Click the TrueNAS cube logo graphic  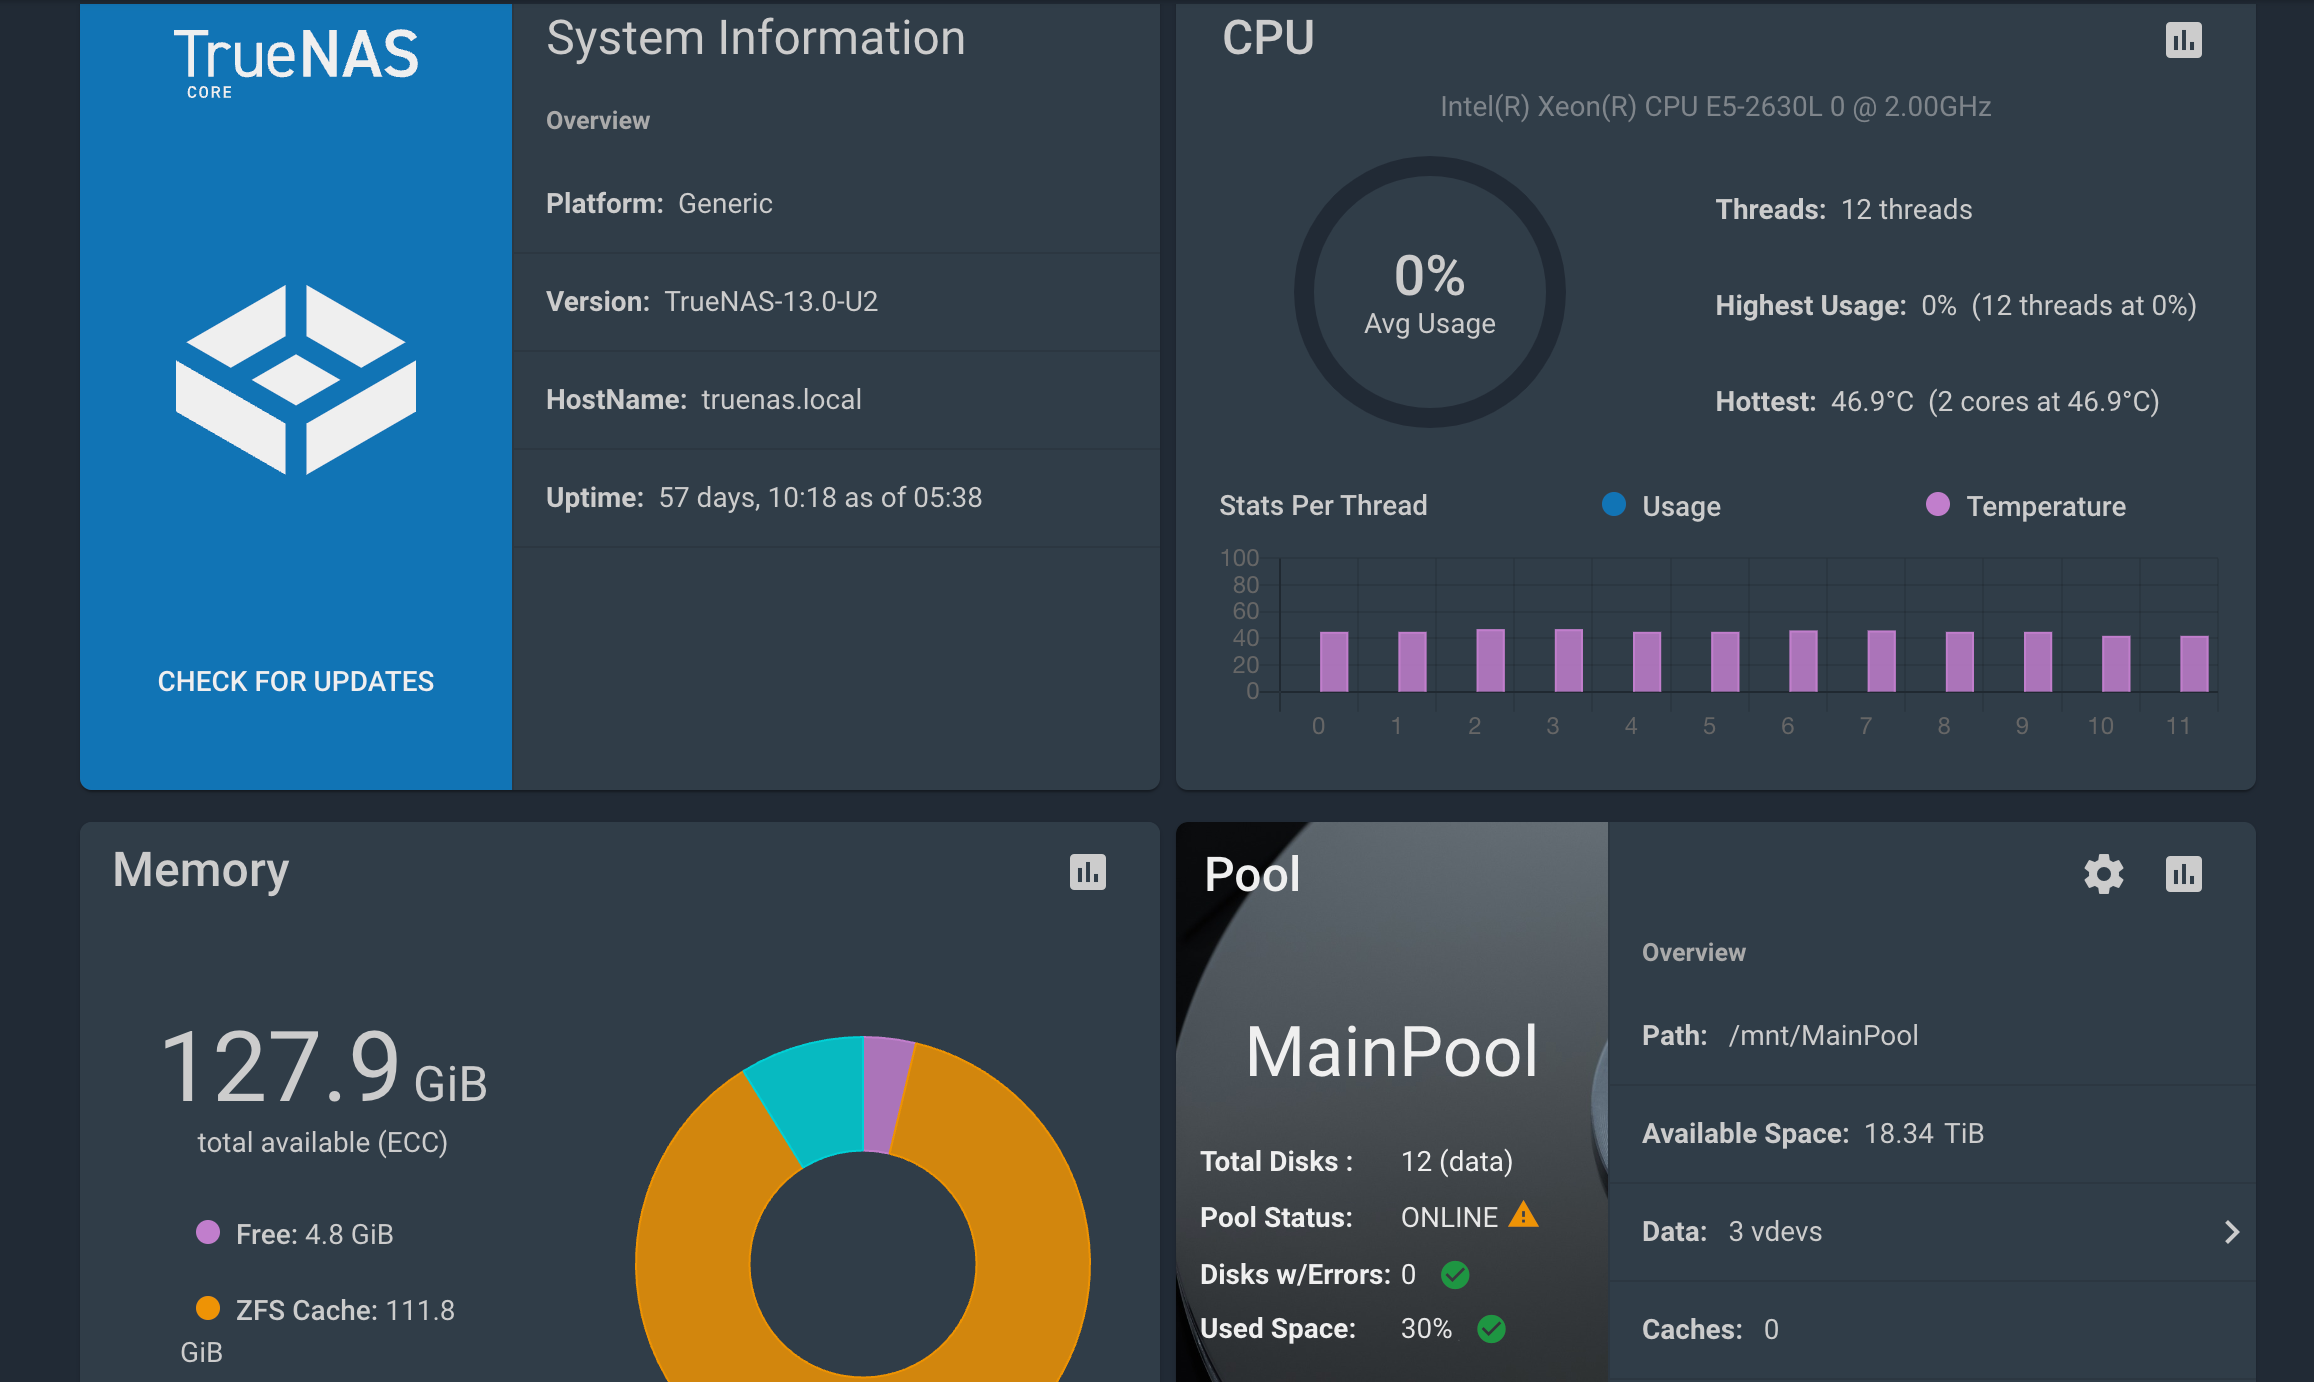[296, 379]
